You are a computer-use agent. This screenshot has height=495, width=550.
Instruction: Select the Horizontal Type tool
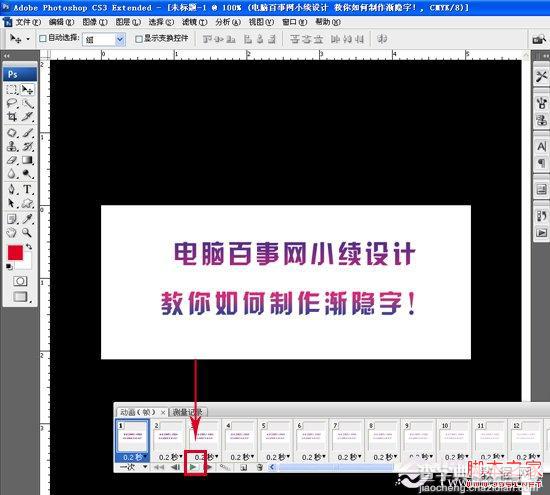tap(27, 189)
